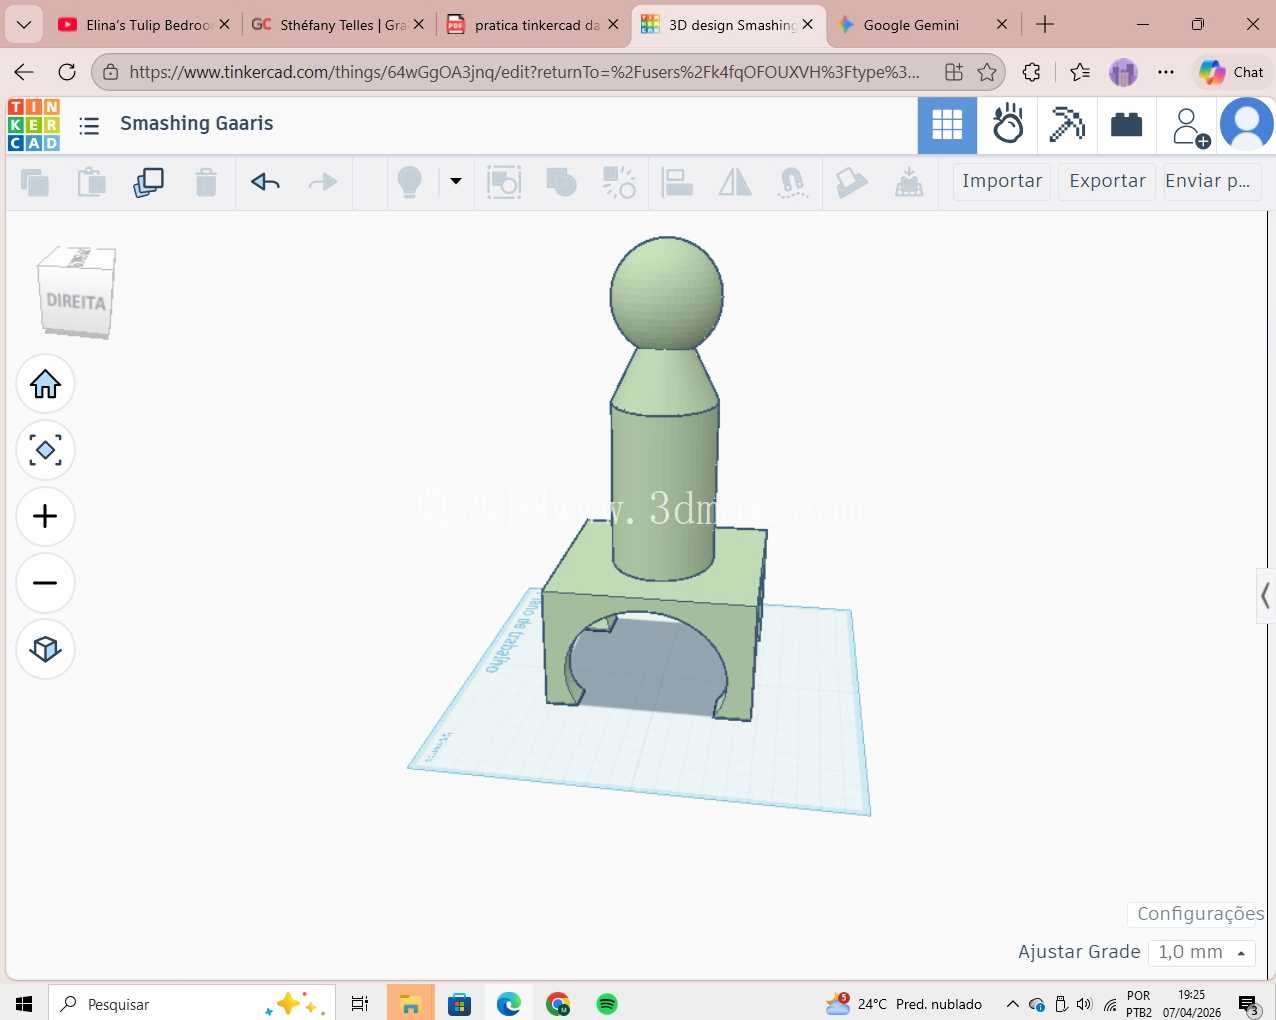Viewport: 1276px width, 1020px height.
Task: Click the Copy tool
Action: click(x=35, y=183)
